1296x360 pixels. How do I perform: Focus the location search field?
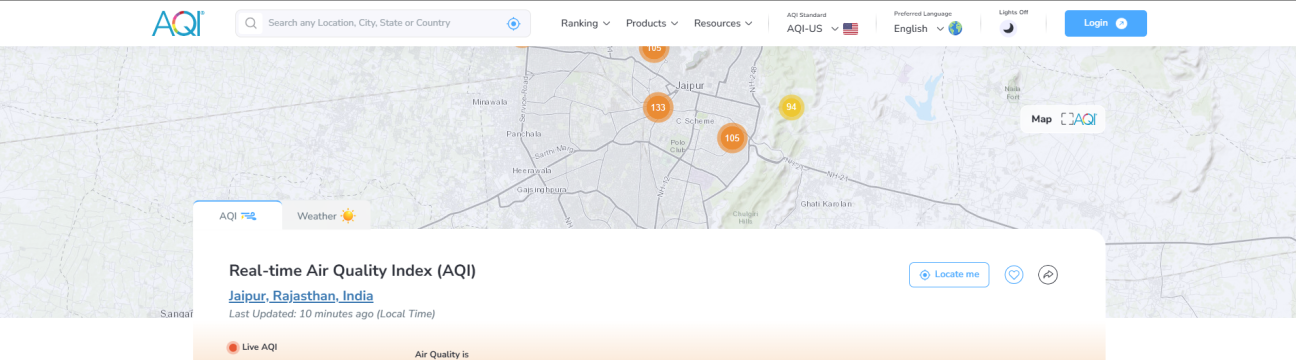[383, 23]
